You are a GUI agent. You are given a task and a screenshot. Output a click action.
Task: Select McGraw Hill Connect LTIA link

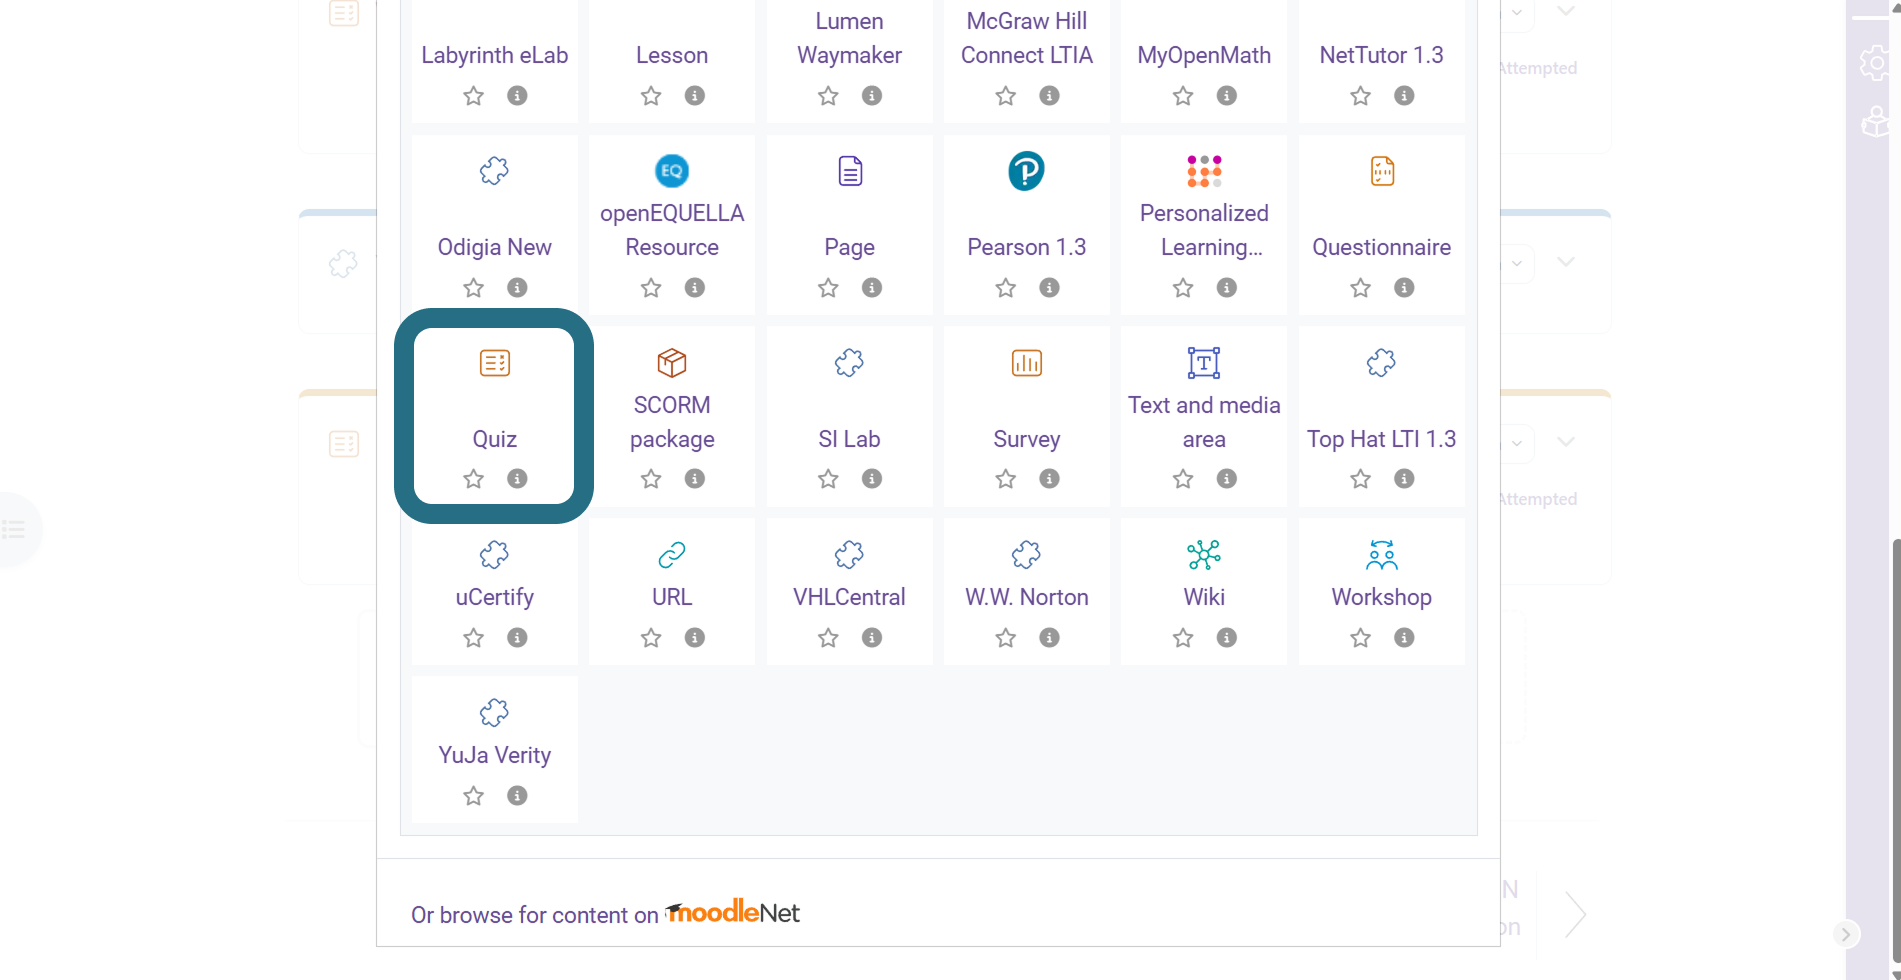coord(1027,38)
